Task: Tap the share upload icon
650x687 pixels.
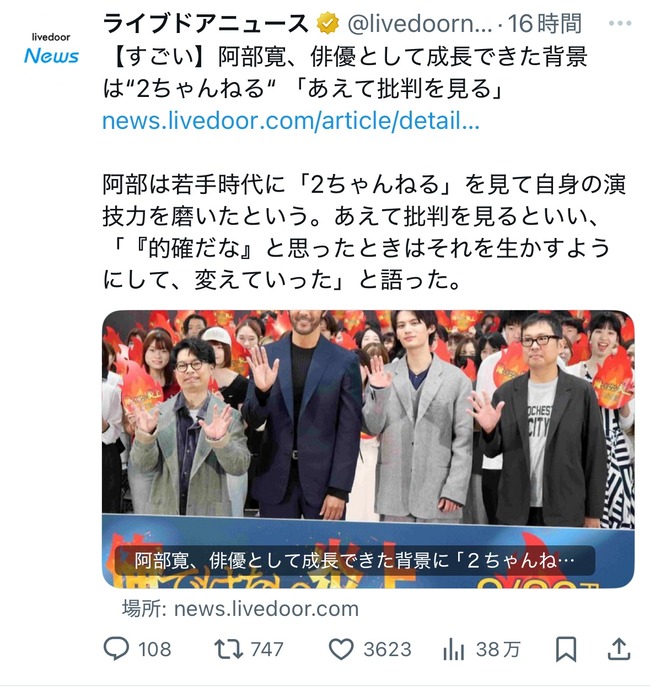Action: [x=619, y=649]
